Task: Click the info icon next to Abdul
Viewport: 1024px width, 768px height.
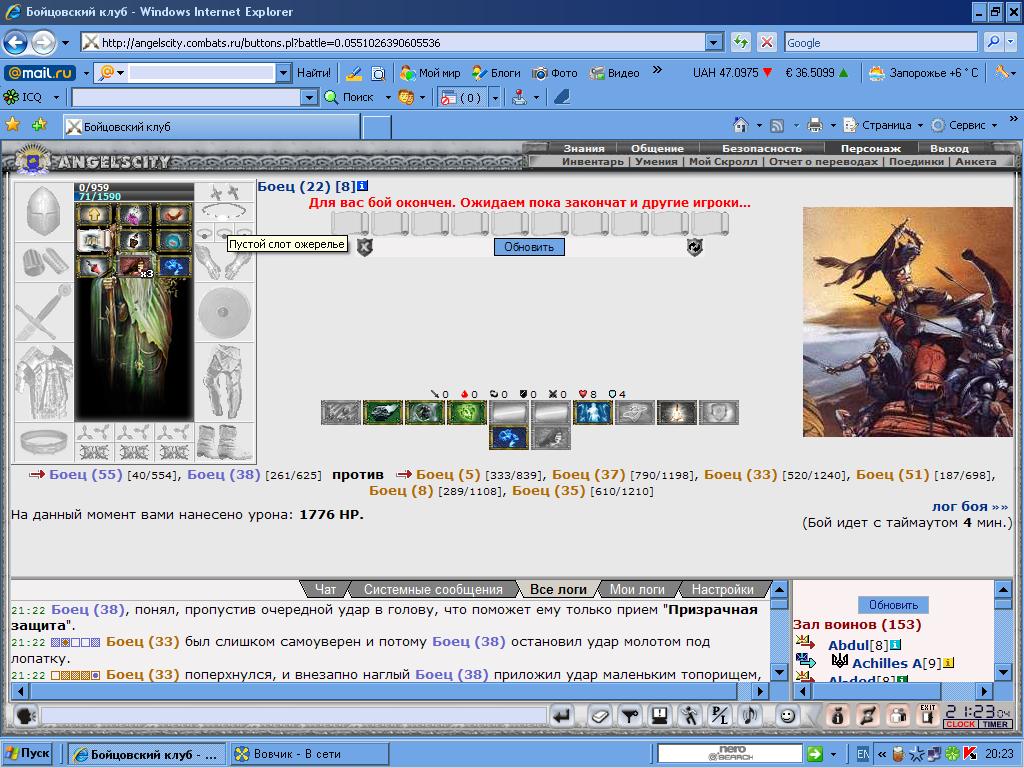Action: click(x=895, y=645)
